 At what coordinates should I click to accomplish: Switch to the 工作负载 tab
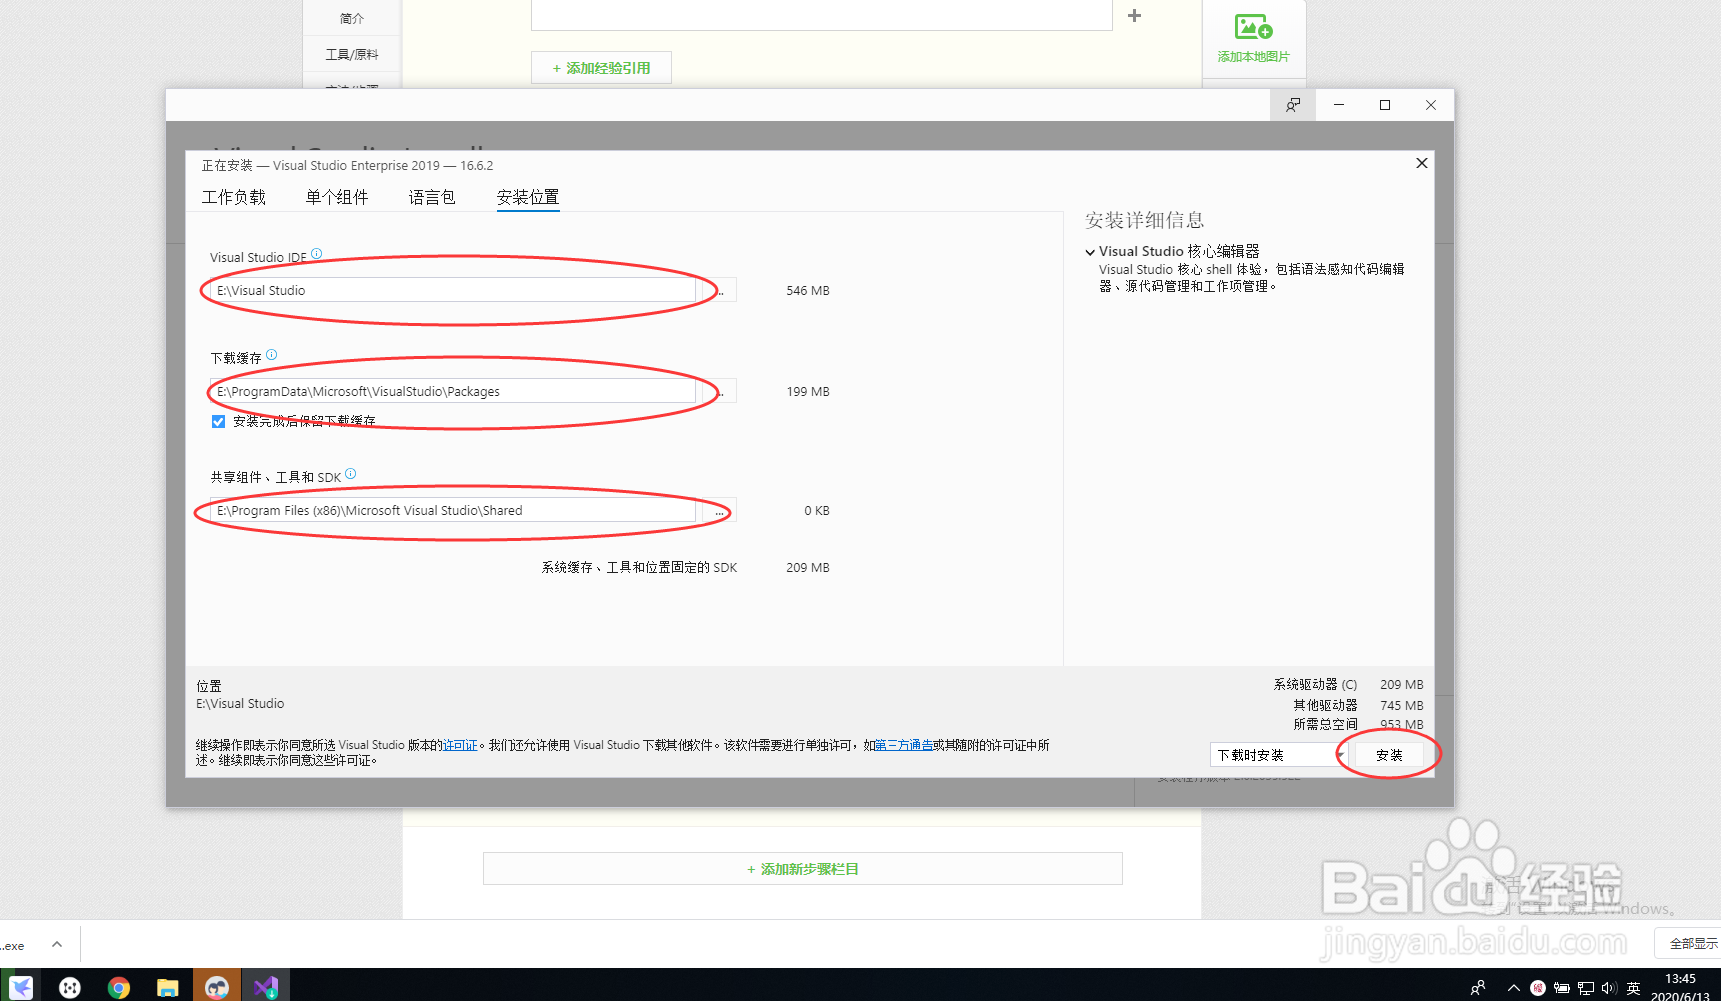(234, 197)
